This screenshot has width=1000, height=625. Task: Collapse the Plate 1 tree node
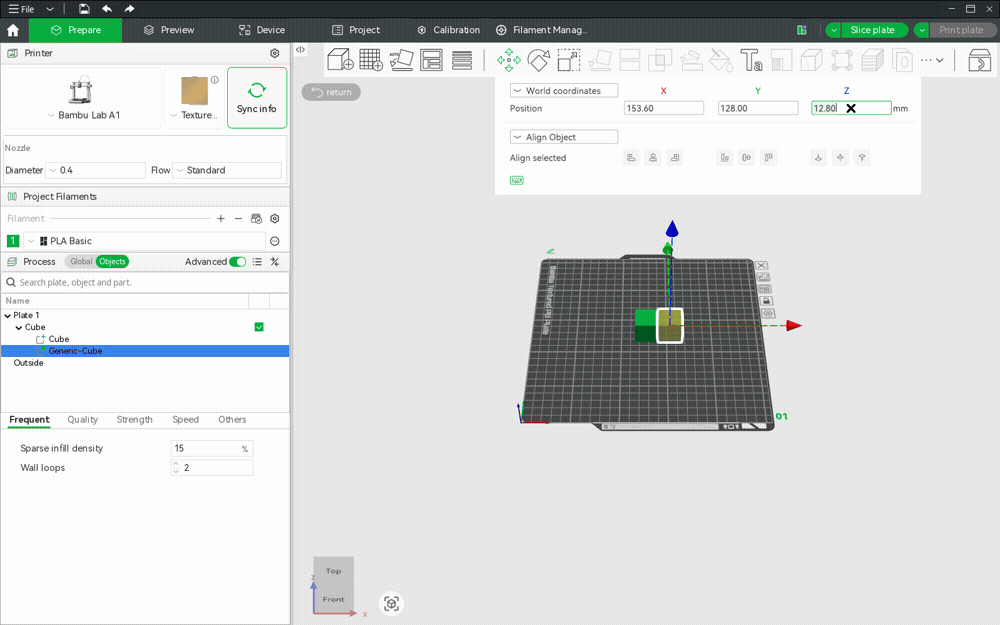click(x=8, y=316)
